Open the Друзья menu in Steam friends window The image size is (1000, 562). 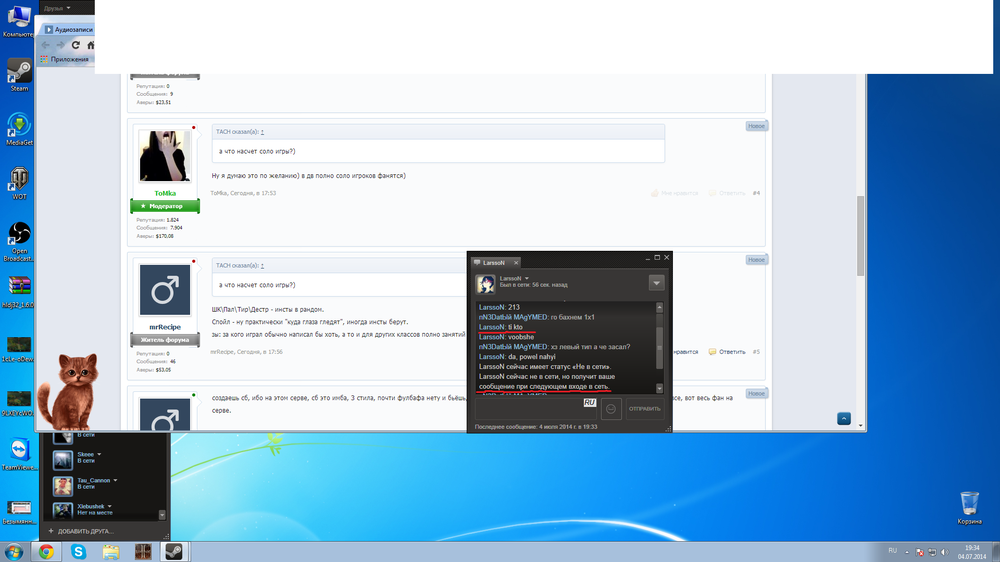coord(57,7)
